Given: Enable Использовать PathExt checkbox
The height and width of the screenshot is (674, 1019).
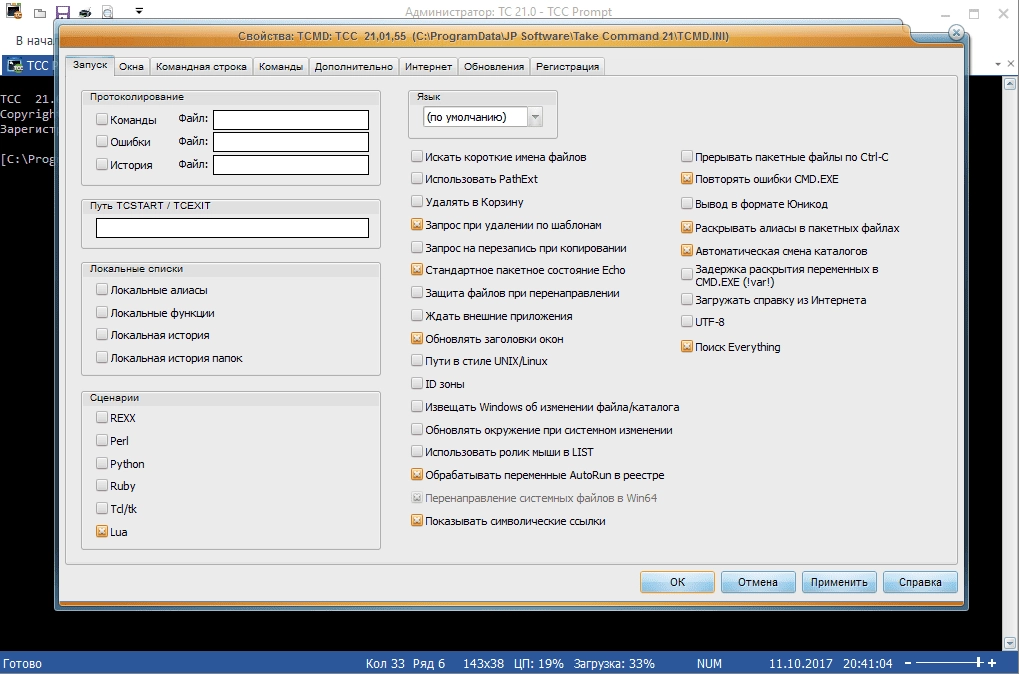Looking at the screenshot, I should coord(417,179).
